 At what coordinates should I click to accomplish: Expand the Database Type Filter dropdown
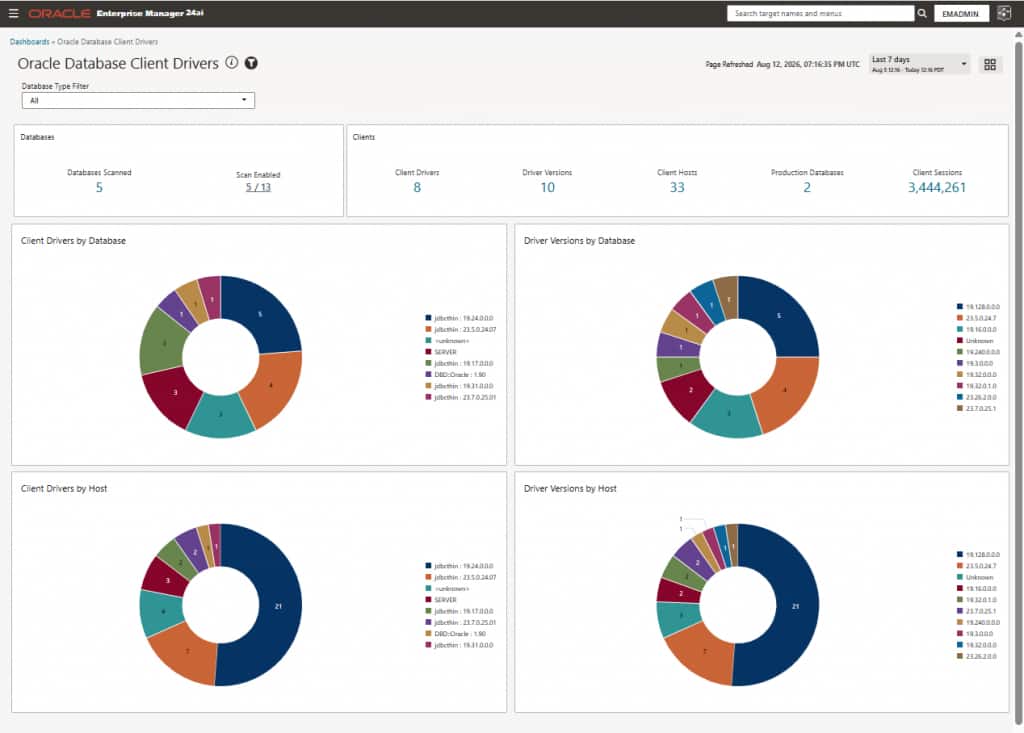tap(138, 101)
